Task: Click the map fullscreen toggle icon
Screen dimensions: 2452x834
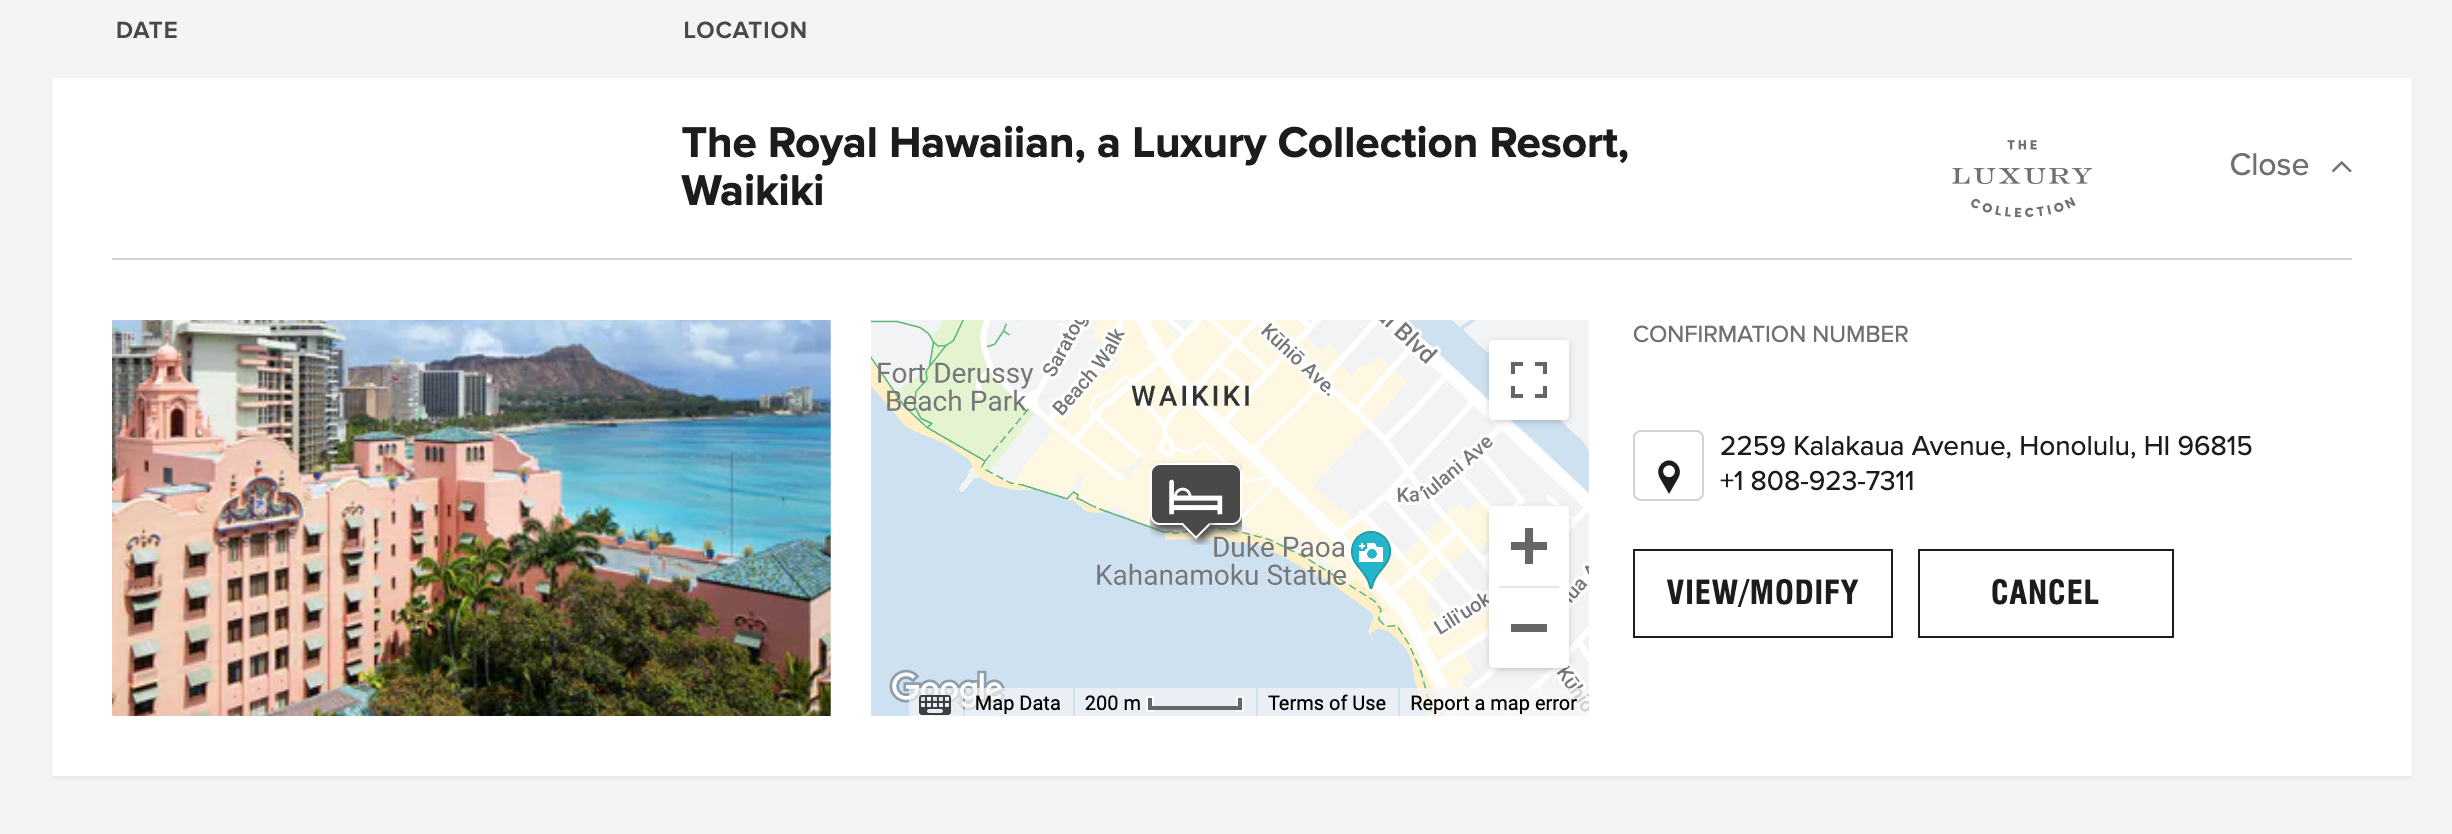Action: pyautogui.click(x=1528, y=380)
